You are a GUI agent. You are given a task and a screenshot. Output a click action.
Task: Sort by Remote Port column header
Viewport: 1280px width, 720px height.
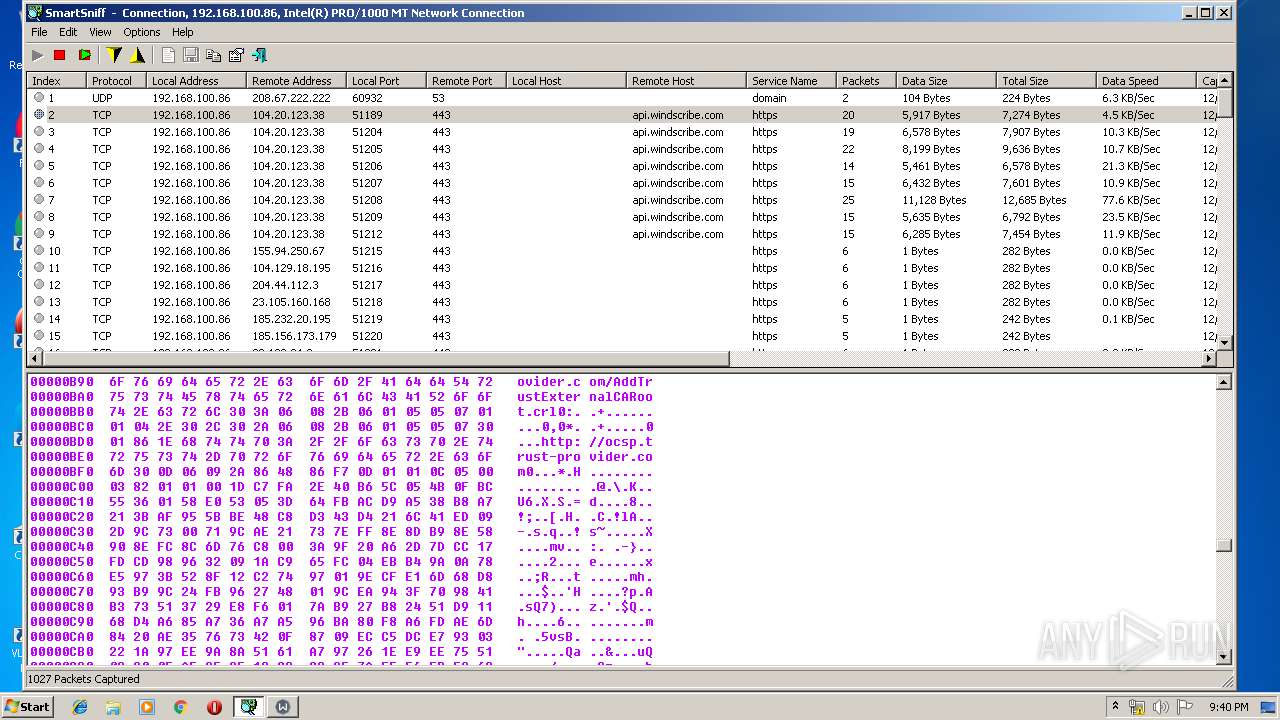(x=466, y=81)
